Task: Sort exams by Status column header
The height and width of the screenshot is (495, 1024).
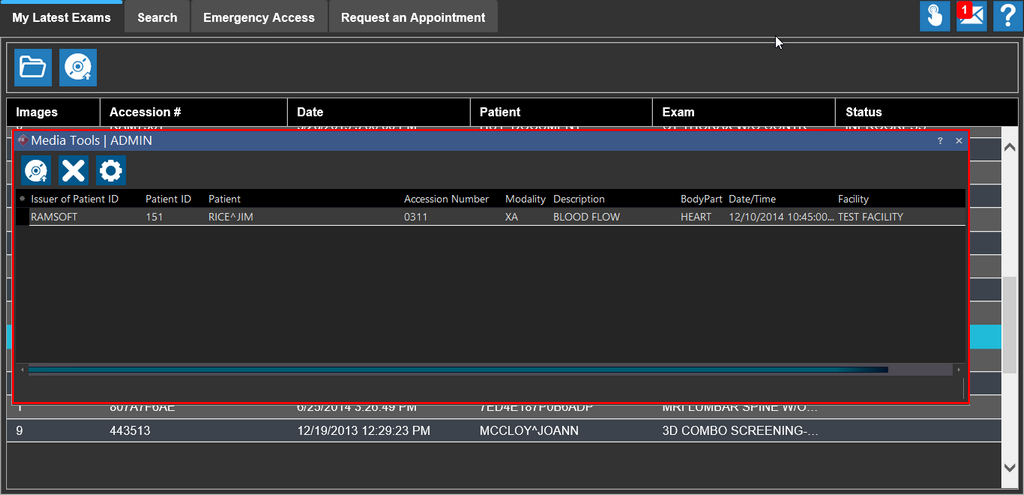Action: (864, 112)
